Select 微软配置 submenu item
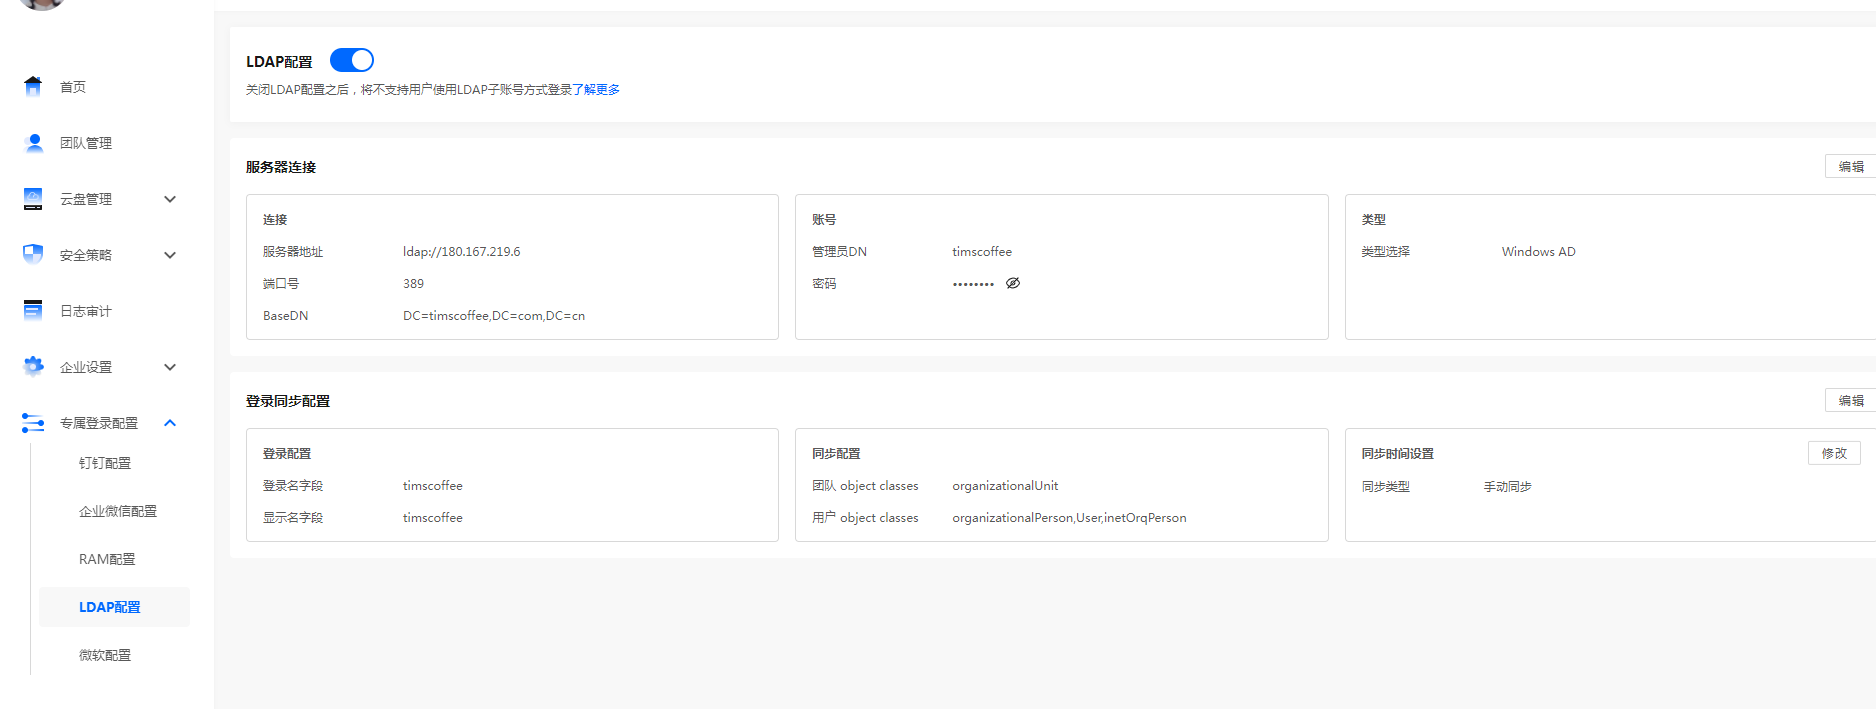The image size is (1876, 709). point(105,655)
